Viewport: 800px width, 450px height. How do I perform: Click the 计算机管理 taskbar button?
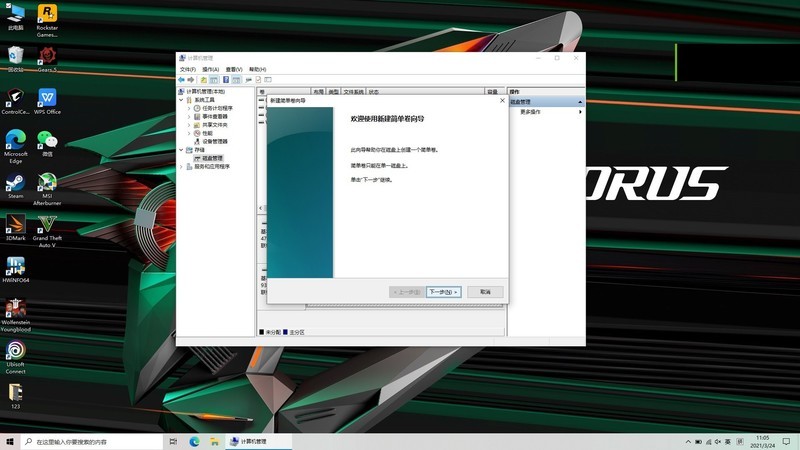[258, 441]
